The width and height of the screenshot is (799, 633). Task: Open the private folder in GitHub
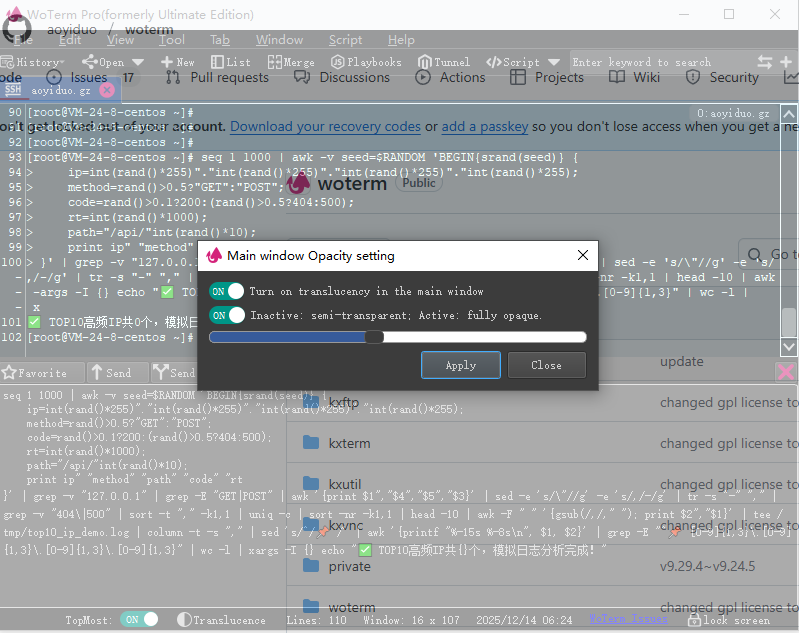point(349,566)
